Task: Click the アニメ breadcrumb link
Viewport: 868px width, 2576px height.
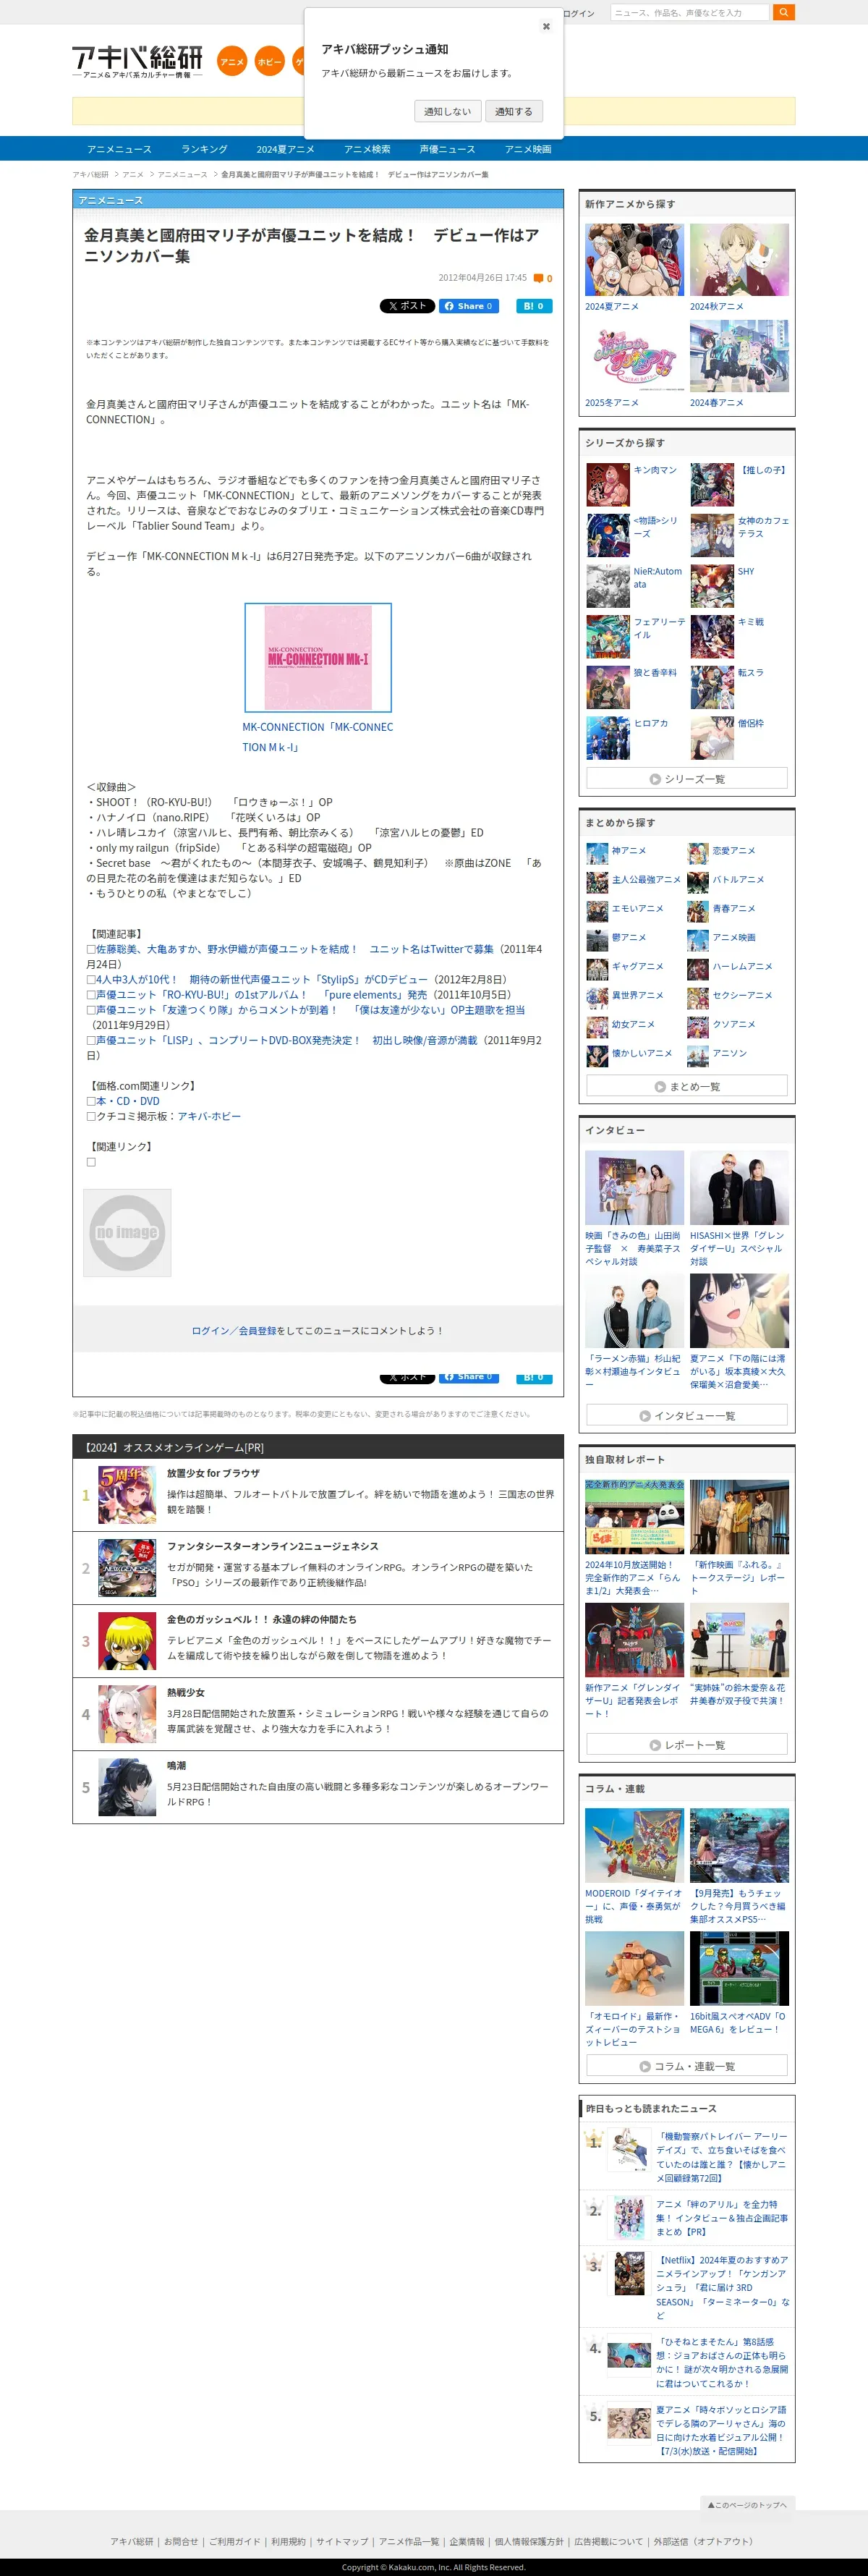Action: (x=133, y=174)
